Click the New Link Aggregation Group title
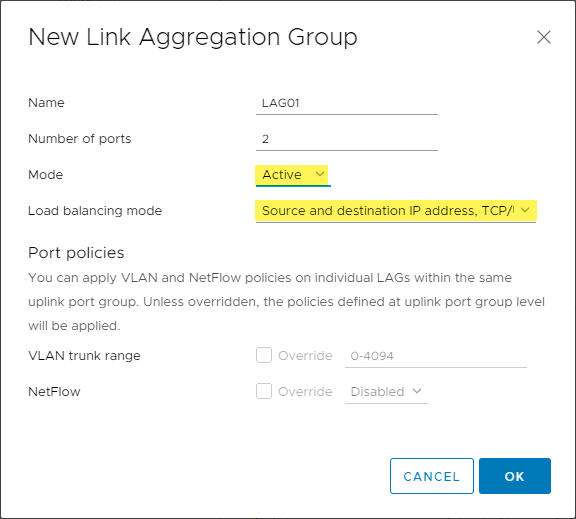The height and width of the screenshot is (519, 576). (192, 37)
